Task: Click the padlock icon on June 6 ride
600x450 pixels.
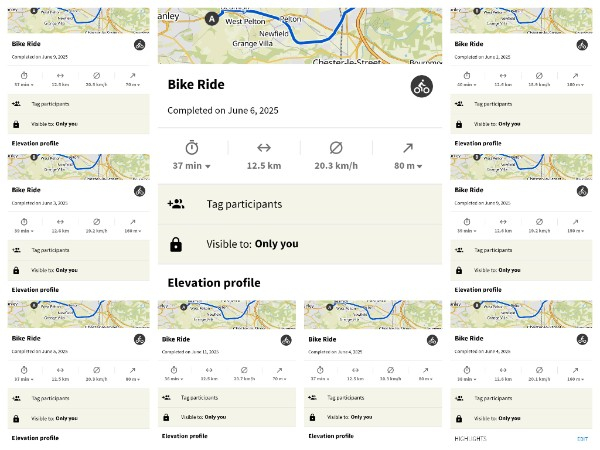Action: pyautogui.click(x=176, y=244)
